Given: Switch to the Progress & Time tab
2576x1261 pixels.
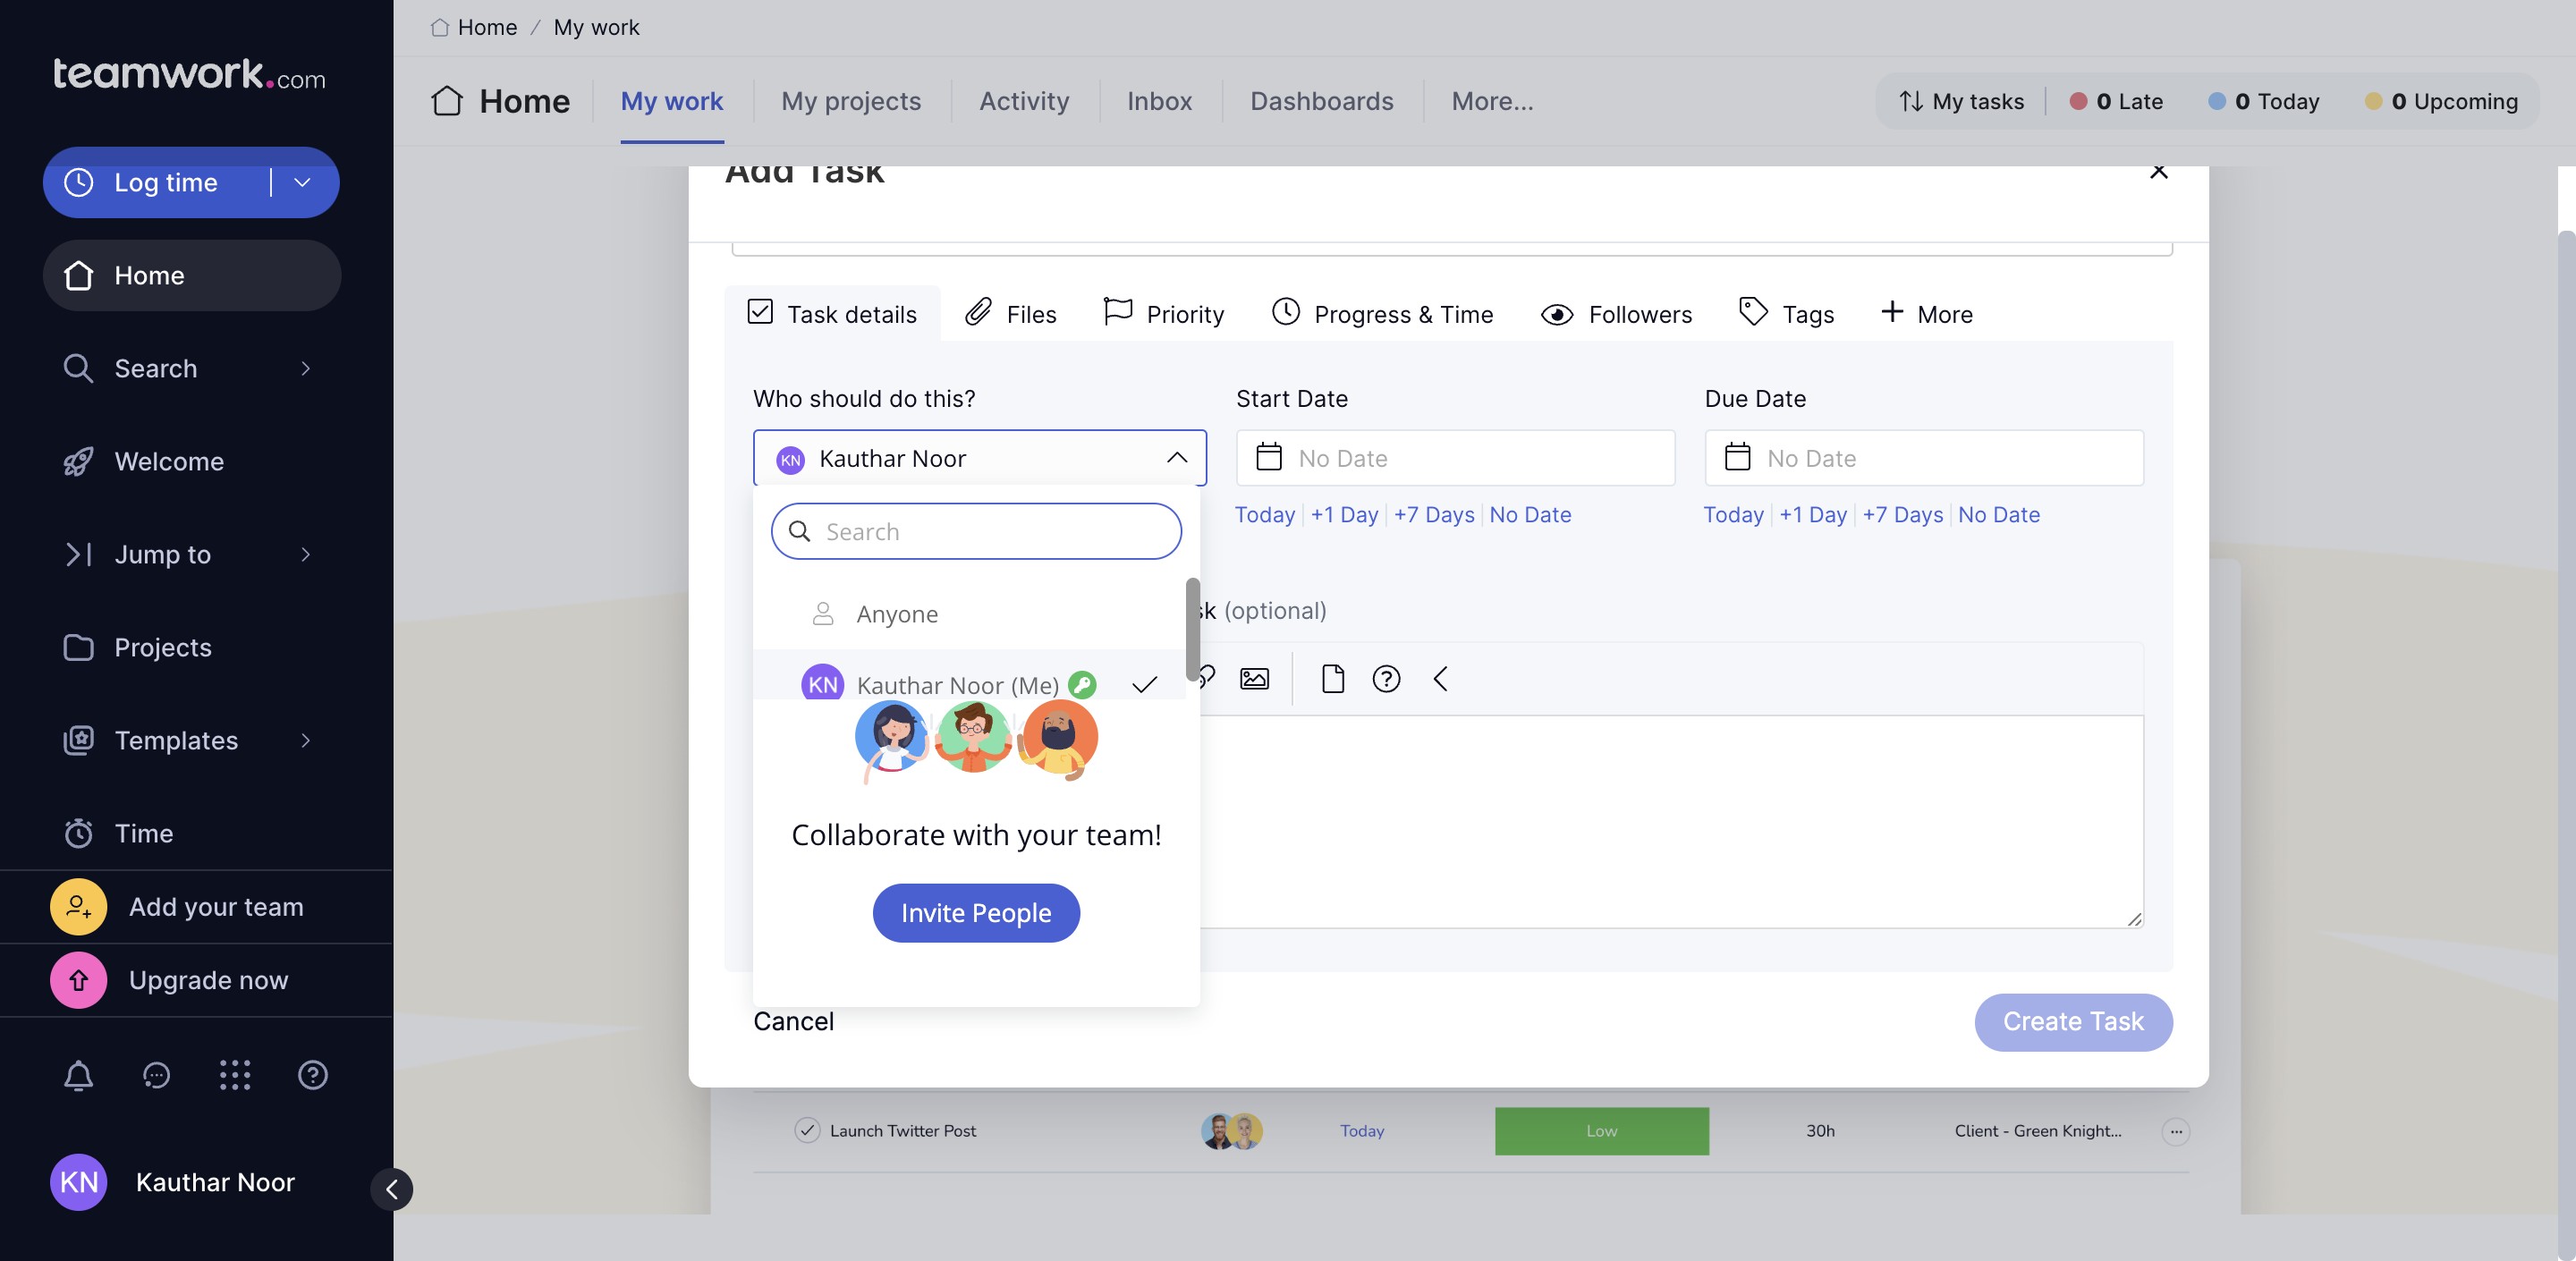Looking at the screenshot, I should click(x=1382, y=314).
